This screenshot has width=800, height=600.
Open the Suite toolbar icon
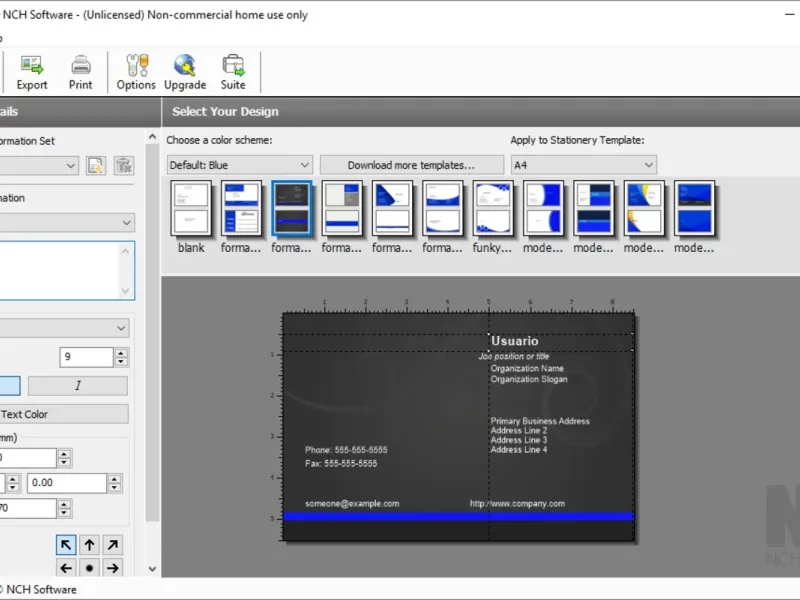233,72
